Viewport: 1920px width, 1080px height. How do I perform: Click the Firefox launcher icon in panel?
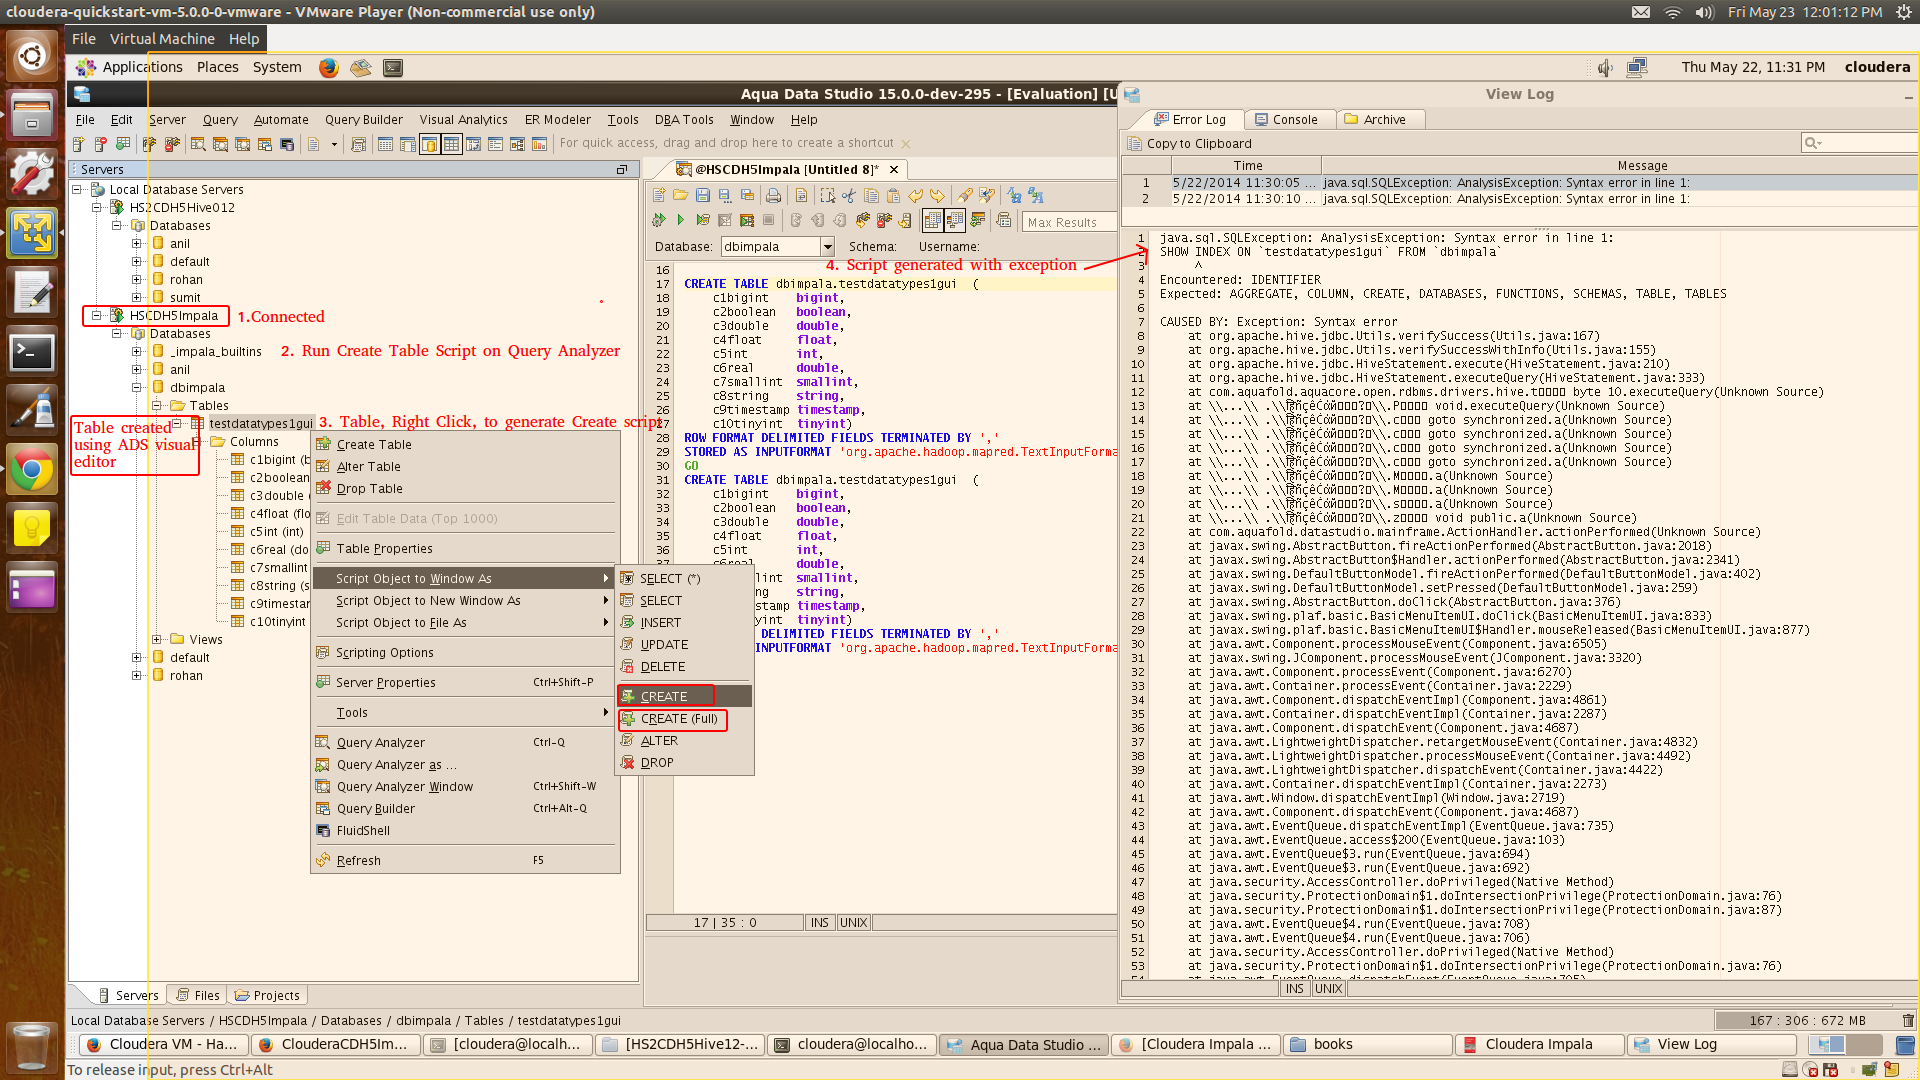(x=328, y=67)
